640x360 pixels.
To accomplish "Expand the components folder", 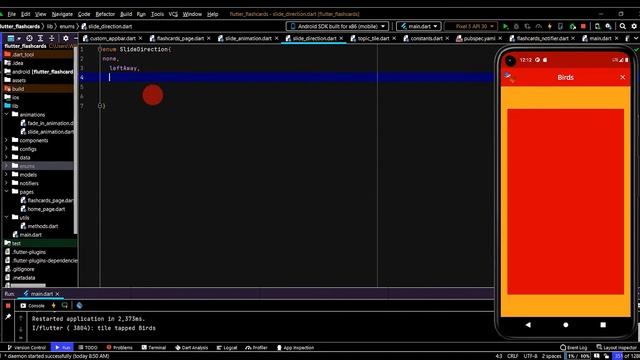I will (7, 140).
